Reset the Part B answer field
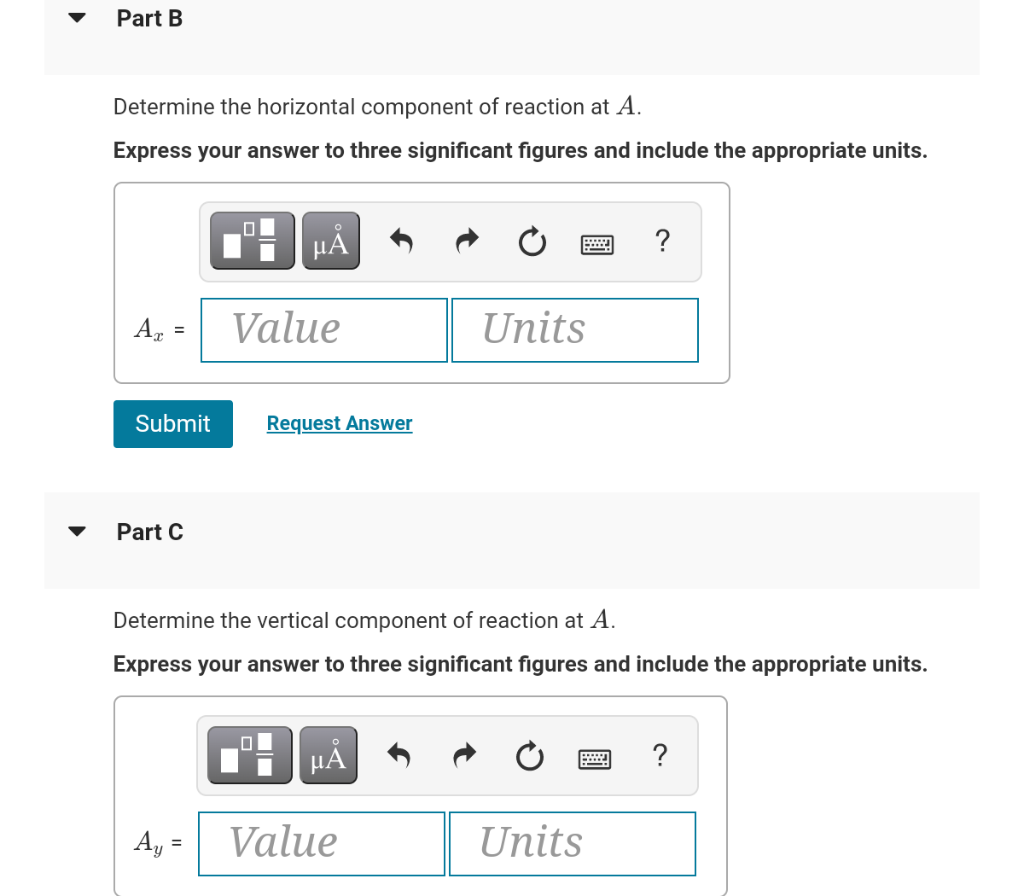The image size is (1024, 896). (531, 240)
